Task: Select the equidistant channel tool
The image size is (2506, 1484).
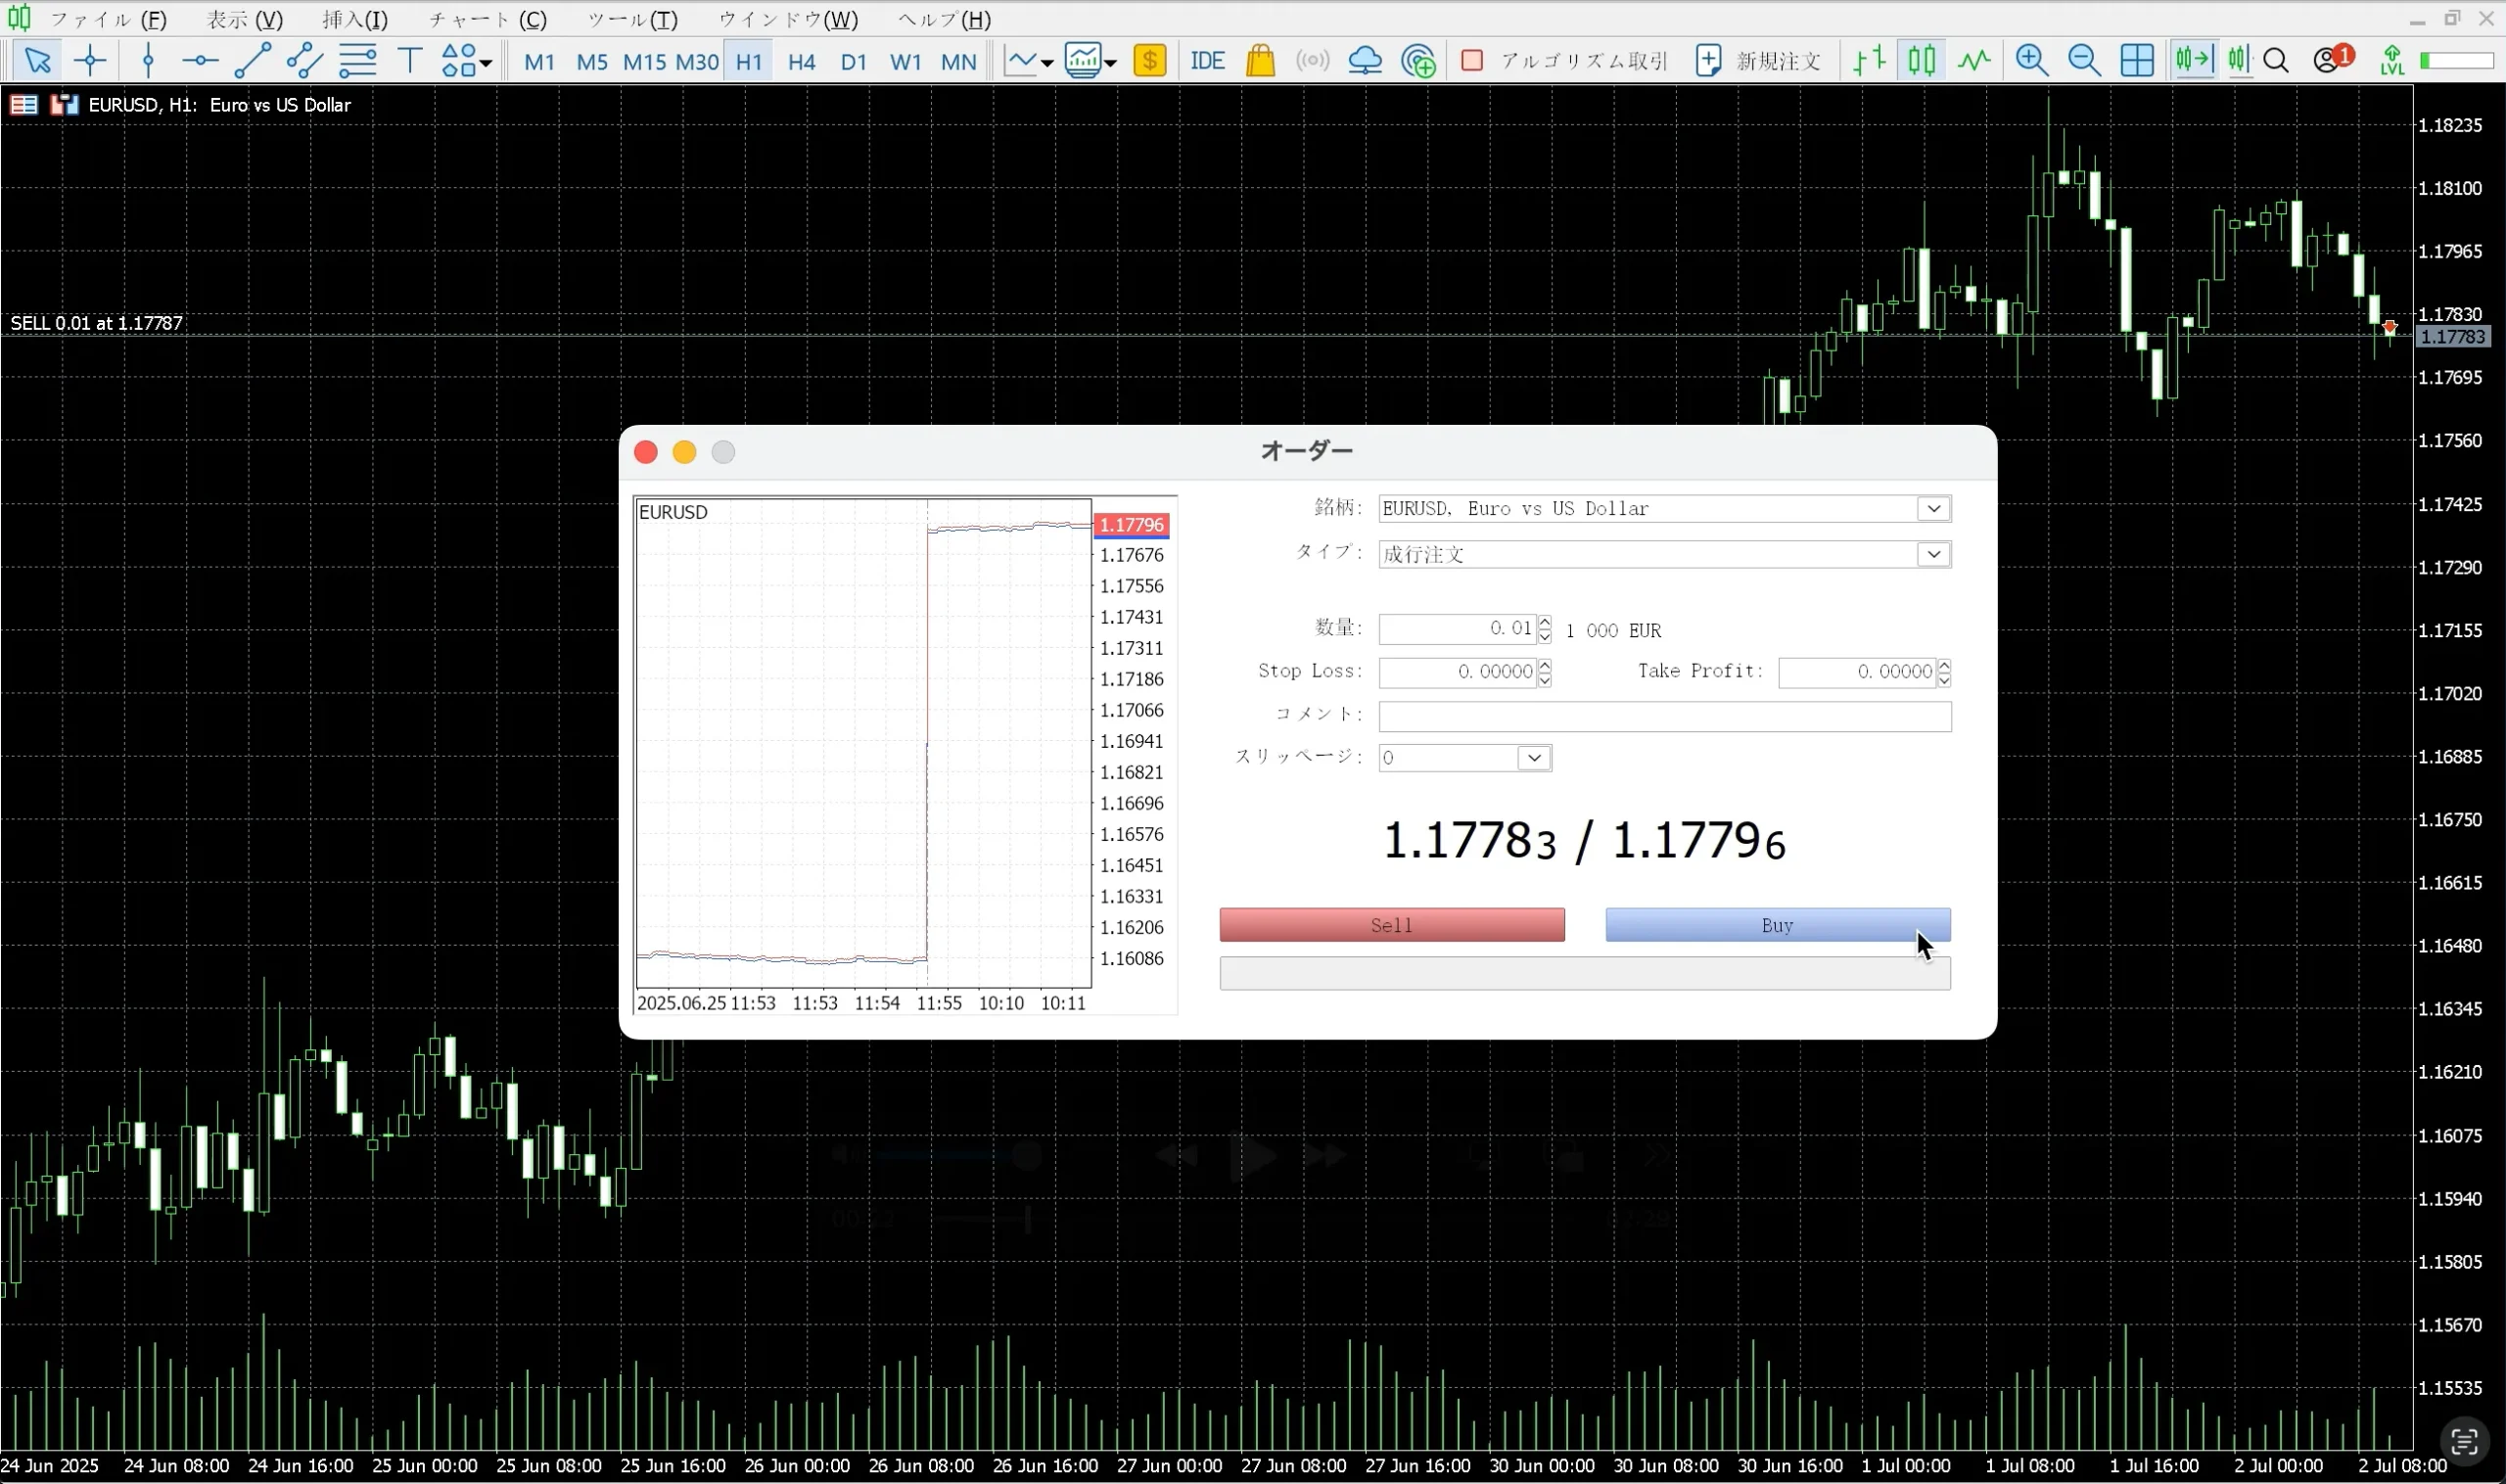Action: click(304, 61)
